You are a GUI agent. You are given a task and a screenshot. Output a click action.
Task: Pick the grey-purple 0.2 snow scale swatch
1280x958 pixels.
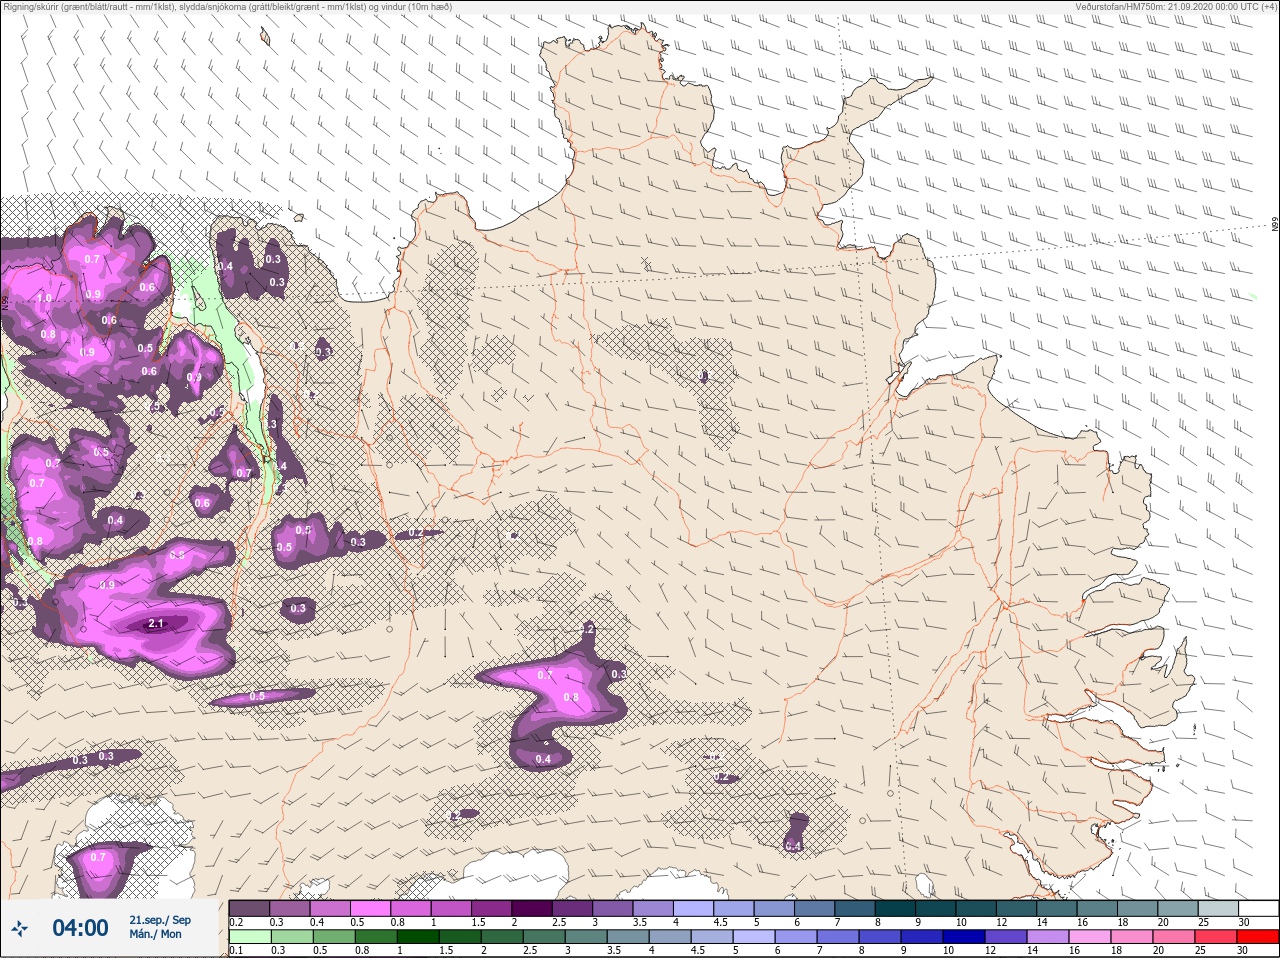pyautogui.click(x=249, y=908)
